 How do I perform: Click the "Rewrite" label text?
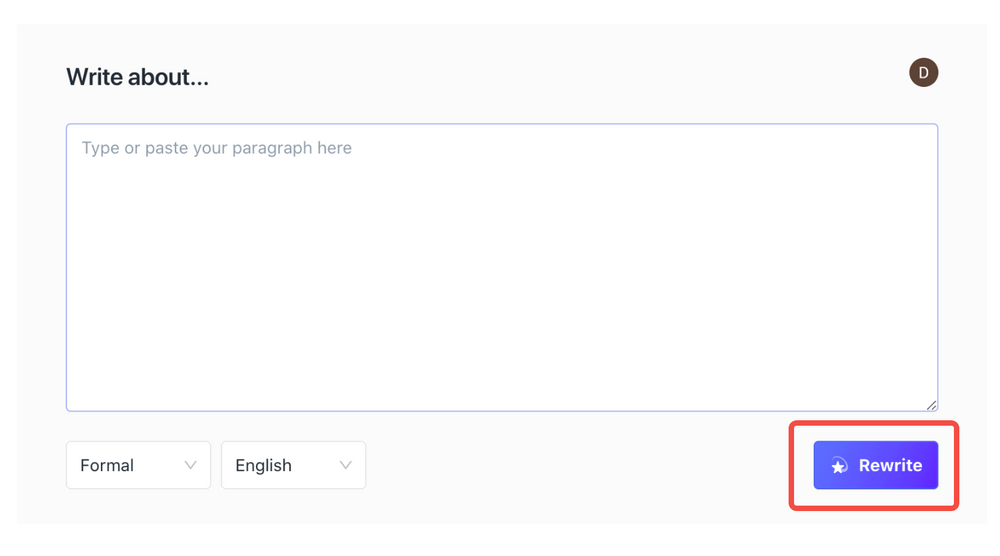[890, 465]
